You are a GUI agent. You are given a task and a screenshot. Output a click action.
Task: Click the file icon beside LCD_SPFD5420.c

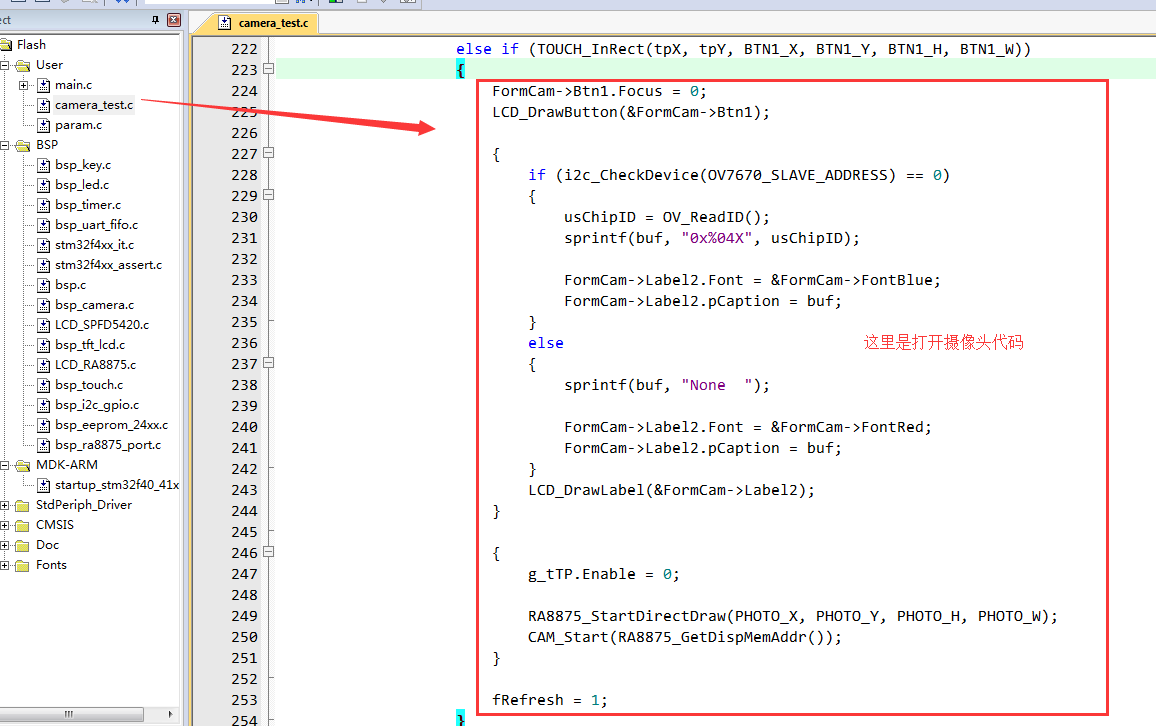click(x=43, y=324)
